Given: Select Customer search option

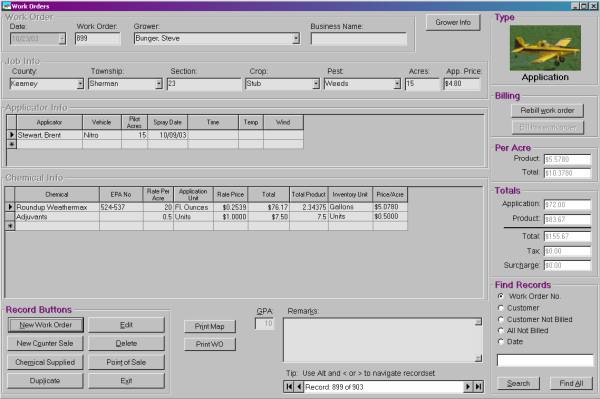Looking at the screenshot, I should coord(501,308).
